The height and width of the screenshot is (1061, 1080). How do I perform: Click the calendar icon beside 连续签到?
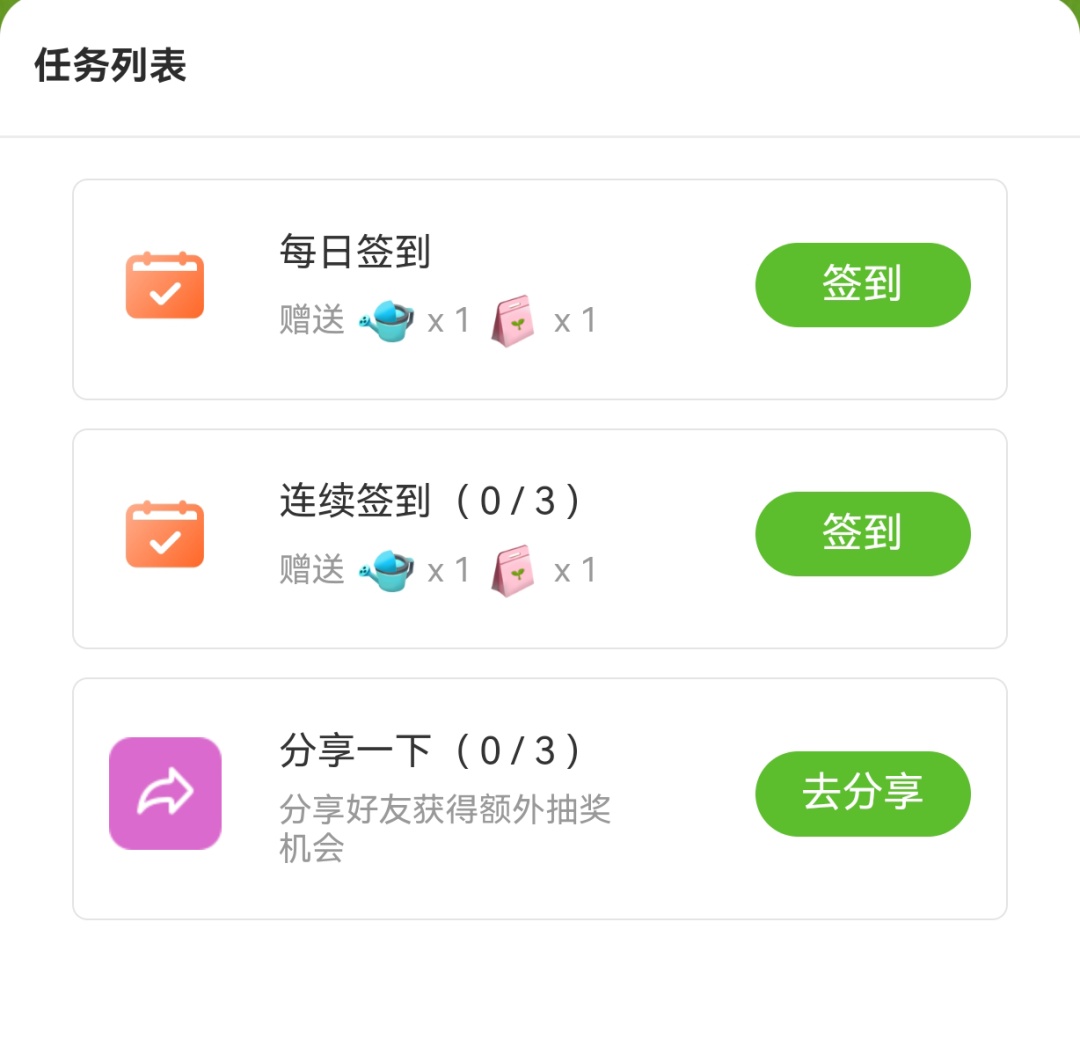point(165,535)
